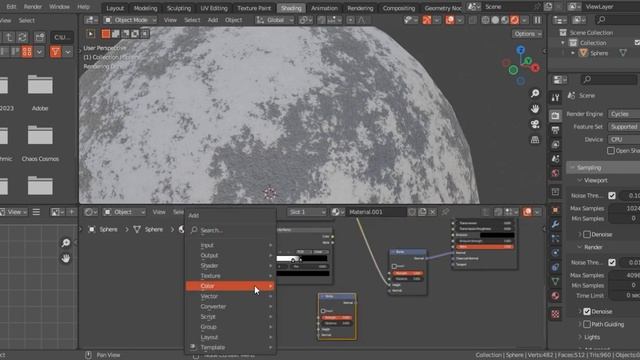Toggle Render Noise Threshold checkbox
This screenshot has width=640, height=360.
611,262
